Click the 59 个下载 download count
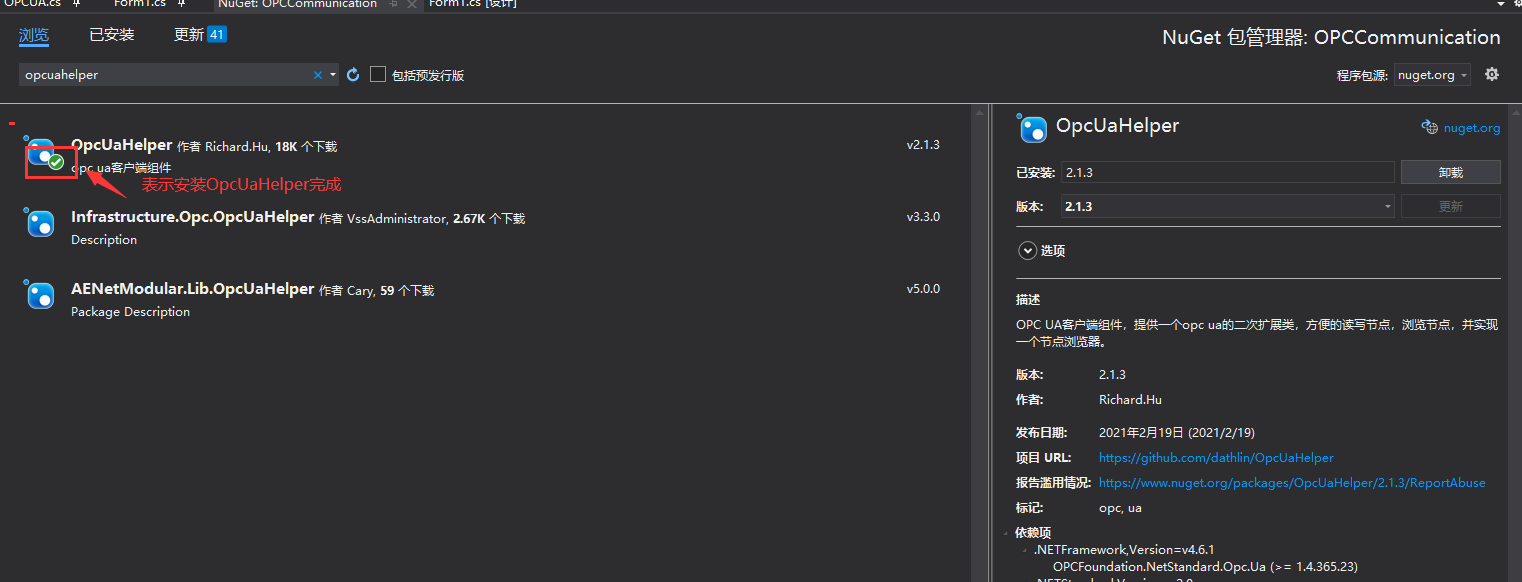 407,291
